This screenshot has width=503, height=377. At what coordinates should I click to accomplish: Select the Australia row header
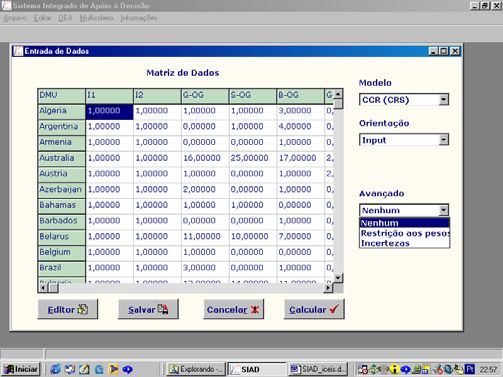[x=62, y=159]
